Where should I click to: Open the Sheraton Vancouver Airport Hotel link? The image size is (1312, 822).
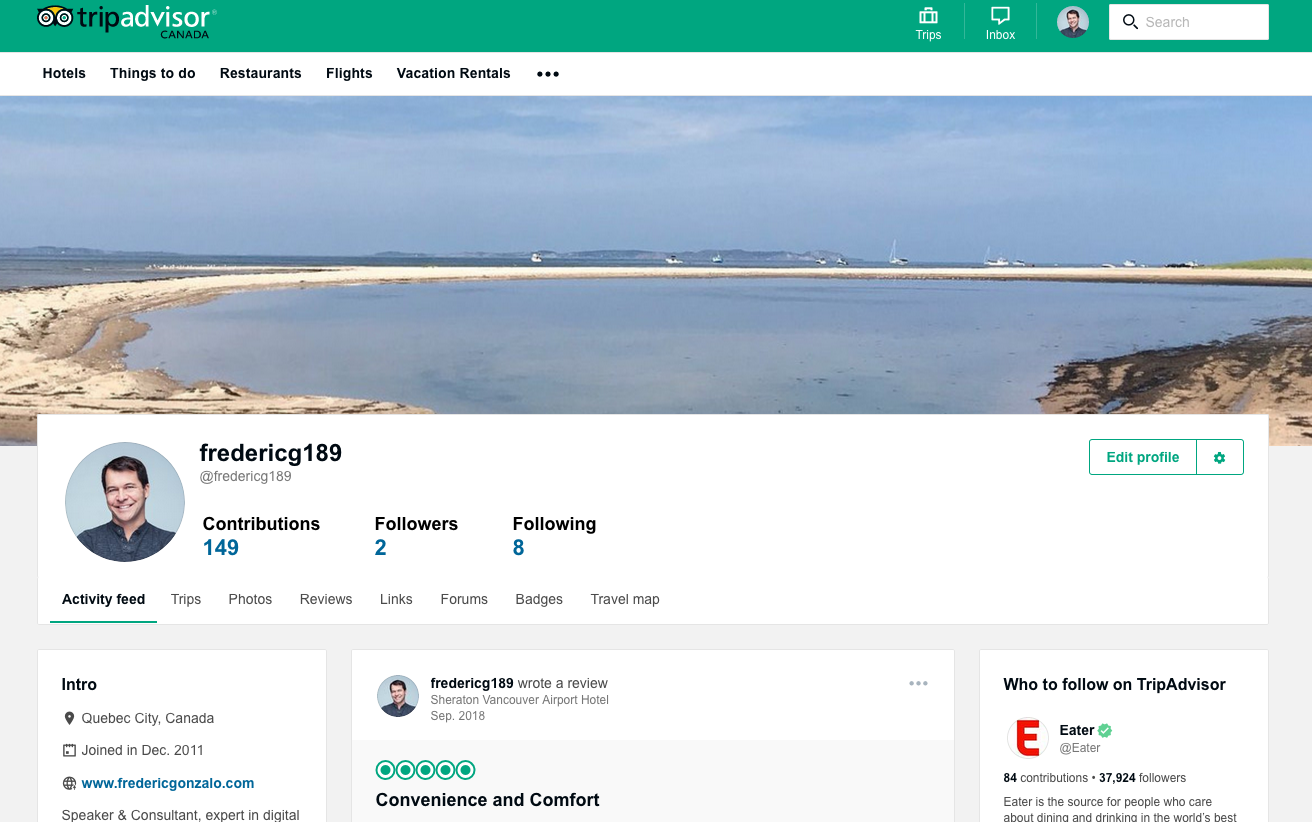coord(520,700)
